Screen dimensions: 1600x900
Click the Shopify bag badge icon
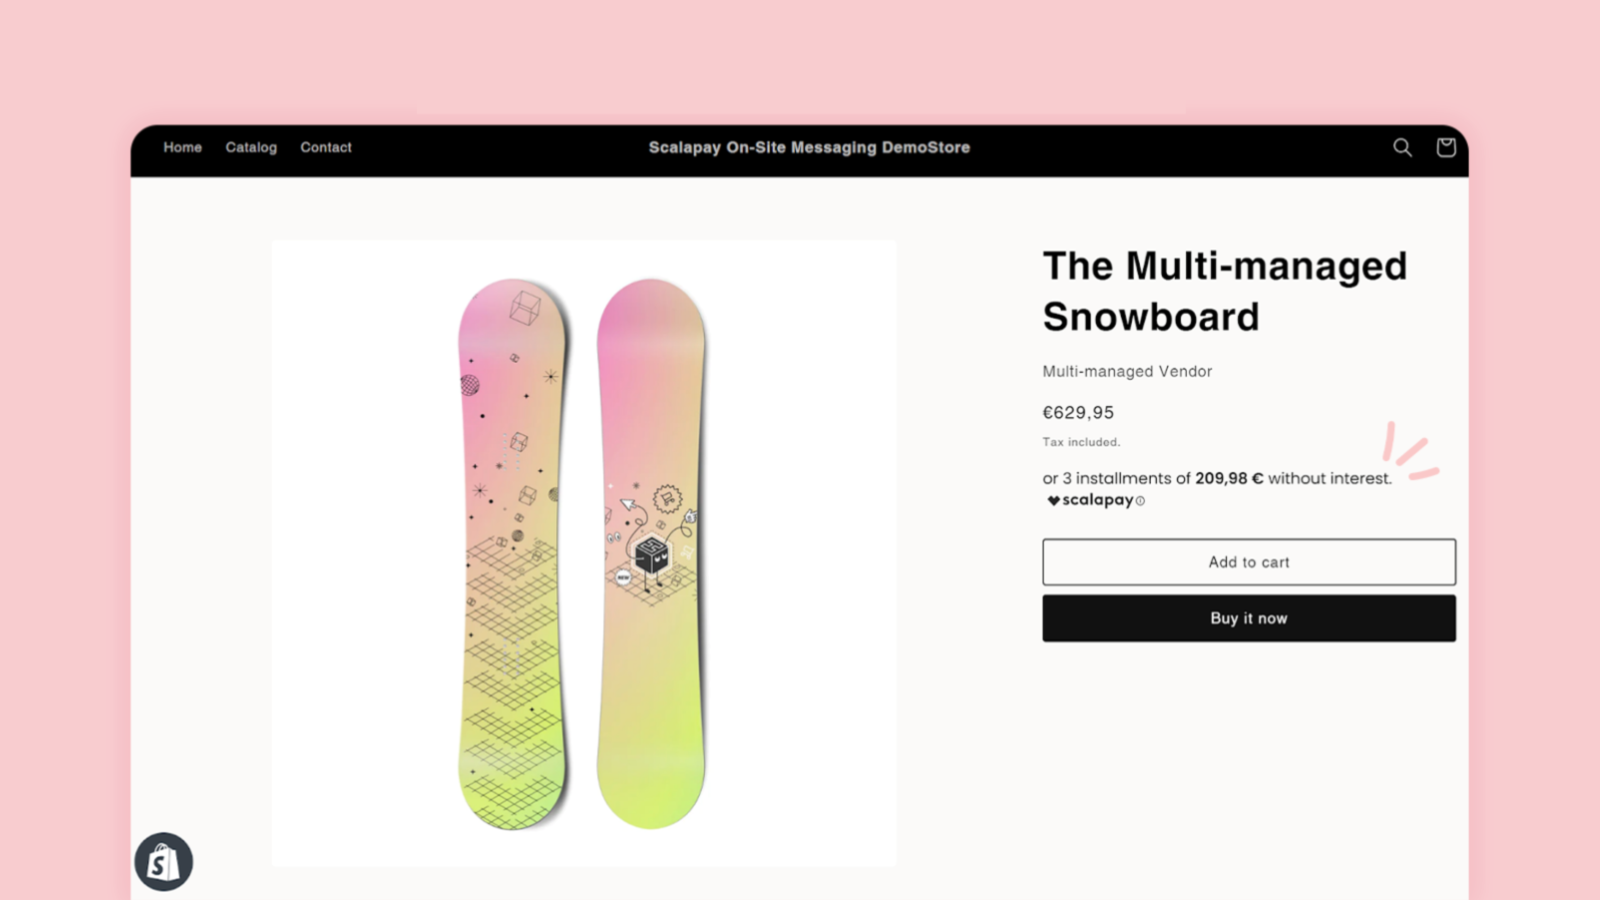[x=163, y=862]
